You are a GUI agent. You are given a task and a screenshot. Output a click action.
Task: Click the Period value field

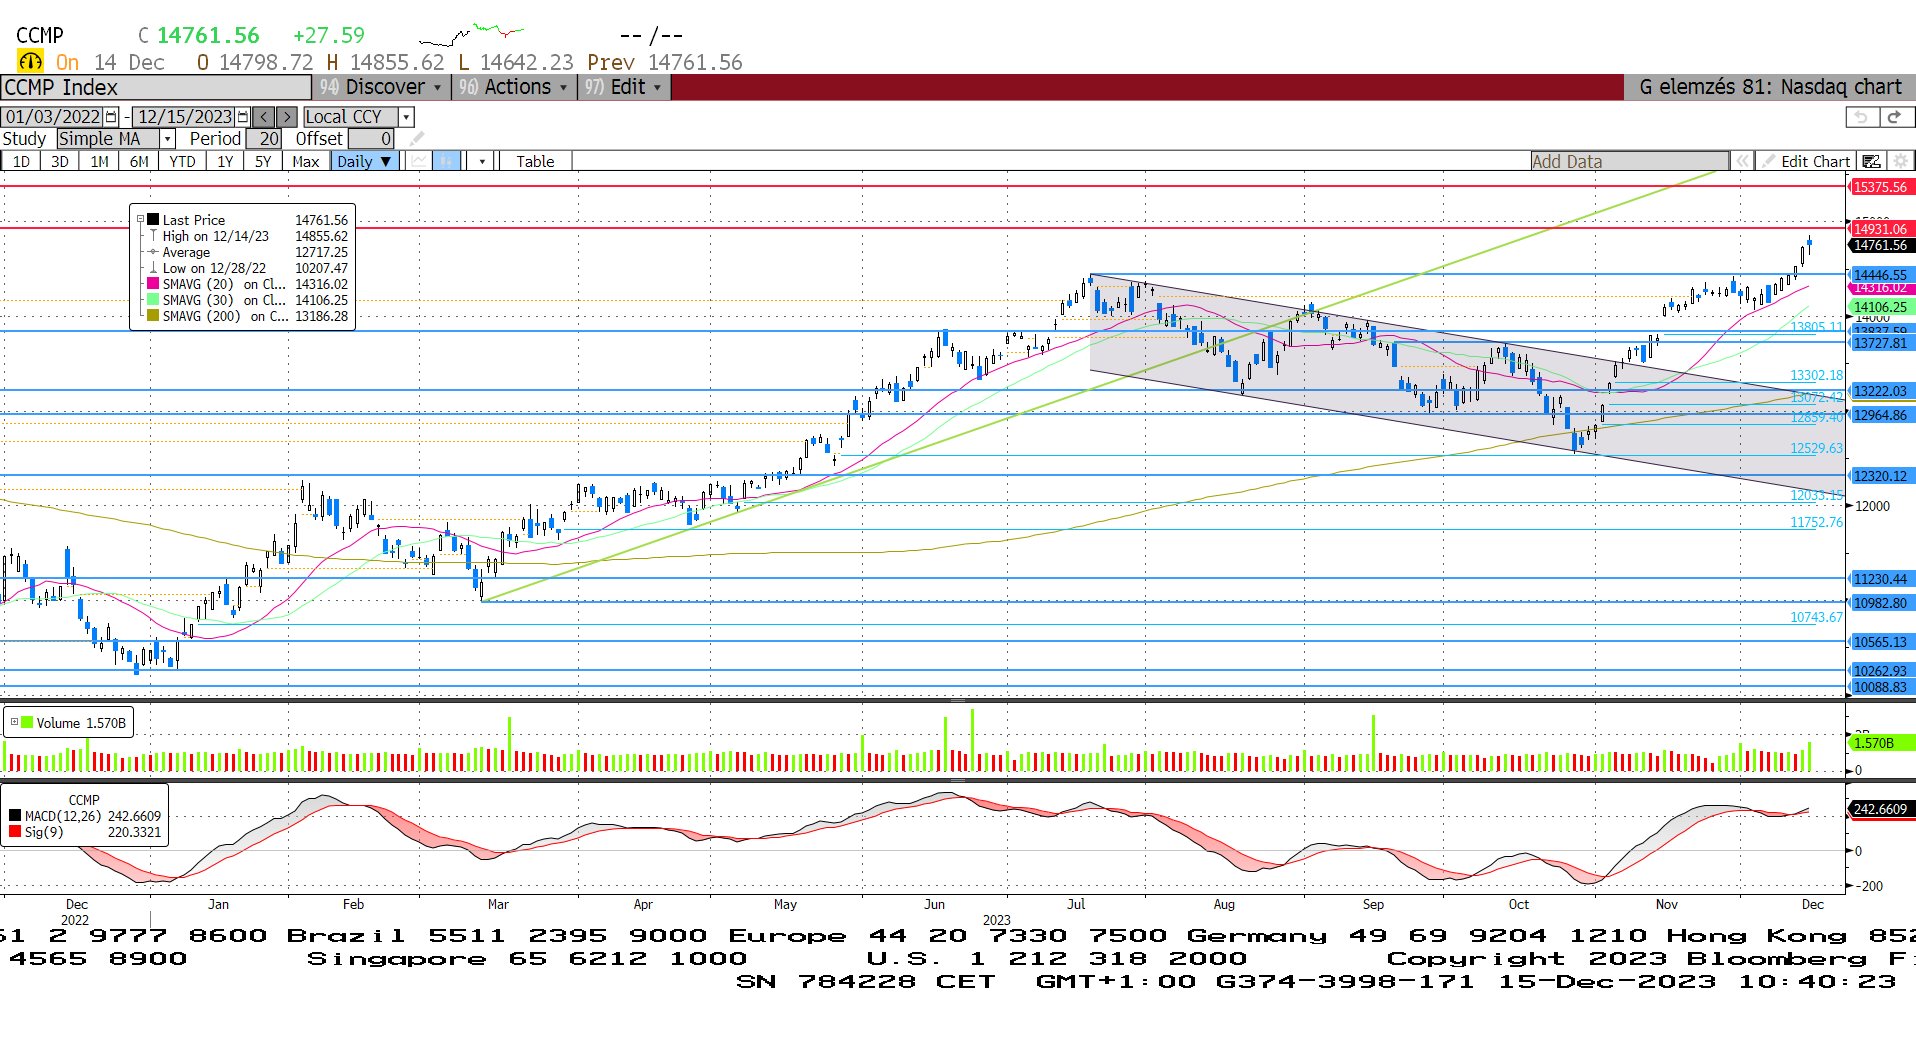264,139
